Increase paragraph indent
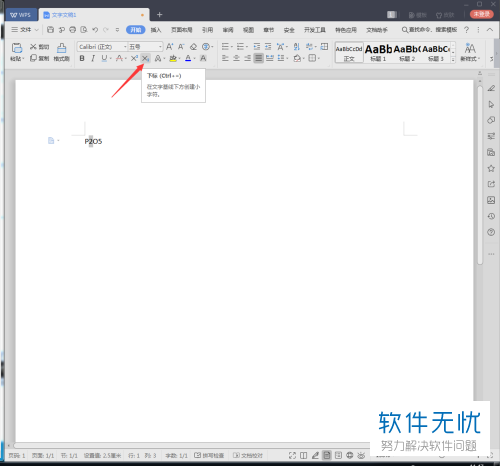This screenshot has width=500, height=466. pos(268,46)
